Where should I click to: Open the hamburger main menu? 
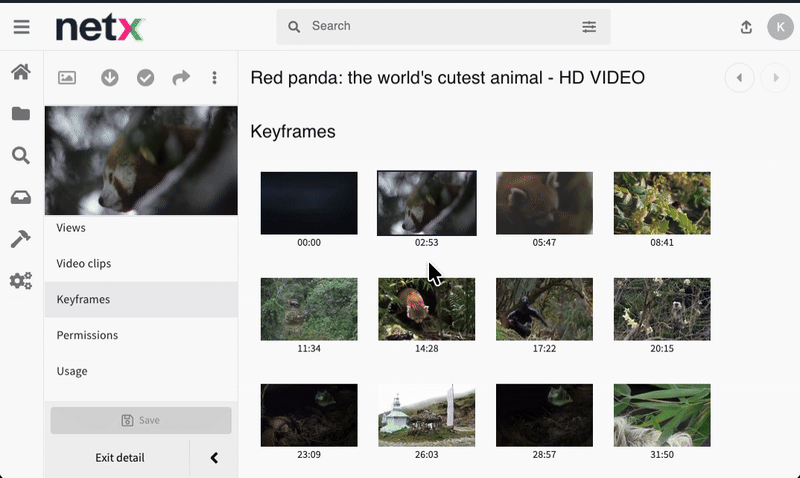[21, 27]
